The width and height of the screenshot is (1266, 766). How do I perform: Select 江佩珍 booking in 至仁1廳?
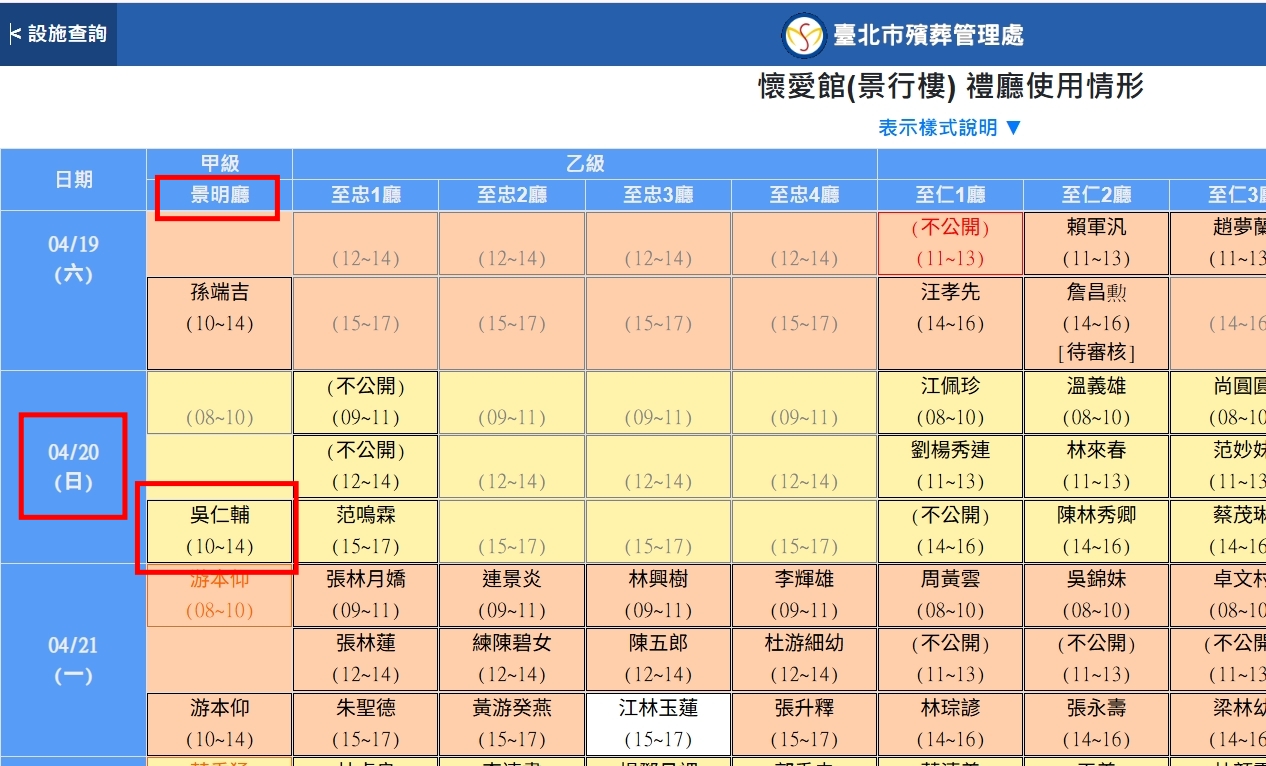tap(950, 402)
